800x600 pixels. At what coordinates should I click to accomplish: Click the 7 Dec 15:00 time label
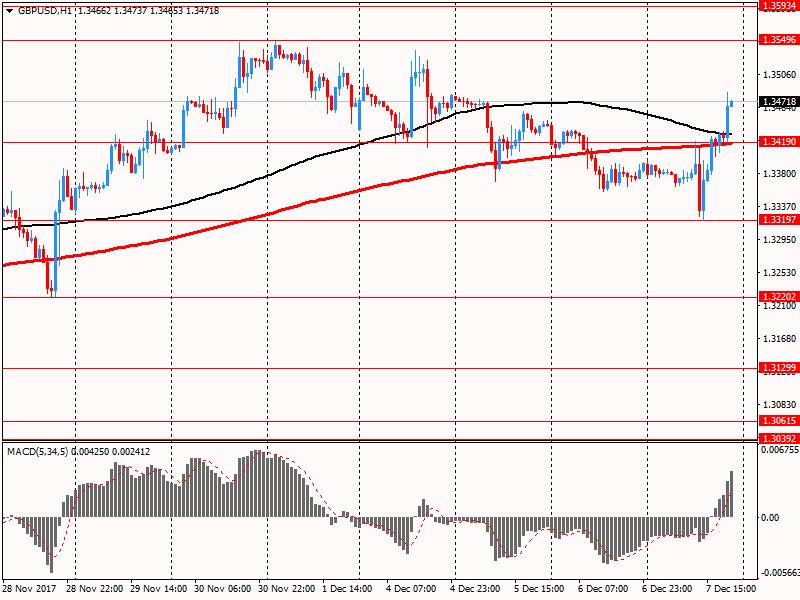pos(731,589)
